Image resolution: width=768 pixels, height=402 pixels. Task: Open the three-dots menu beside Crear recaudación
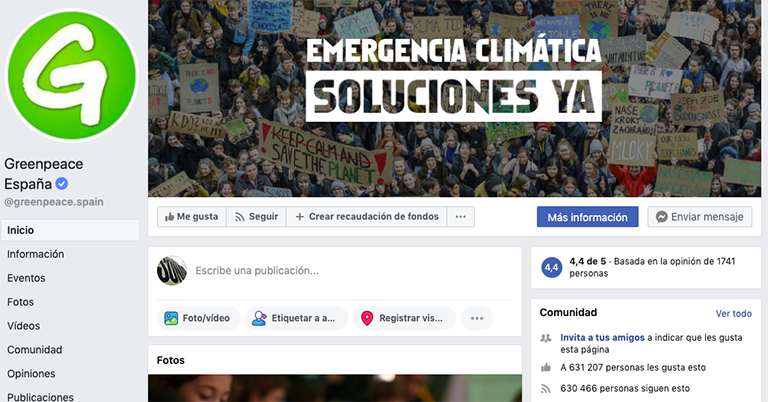point(460,216)
